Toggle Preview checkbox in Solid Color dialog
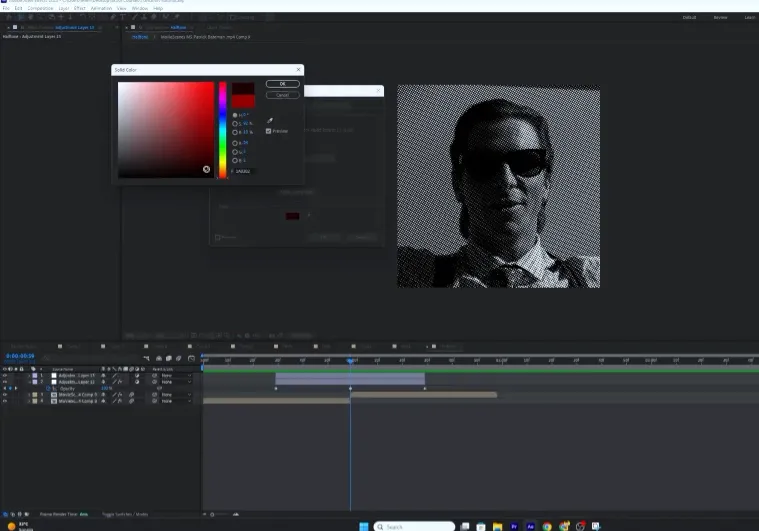 269,131
